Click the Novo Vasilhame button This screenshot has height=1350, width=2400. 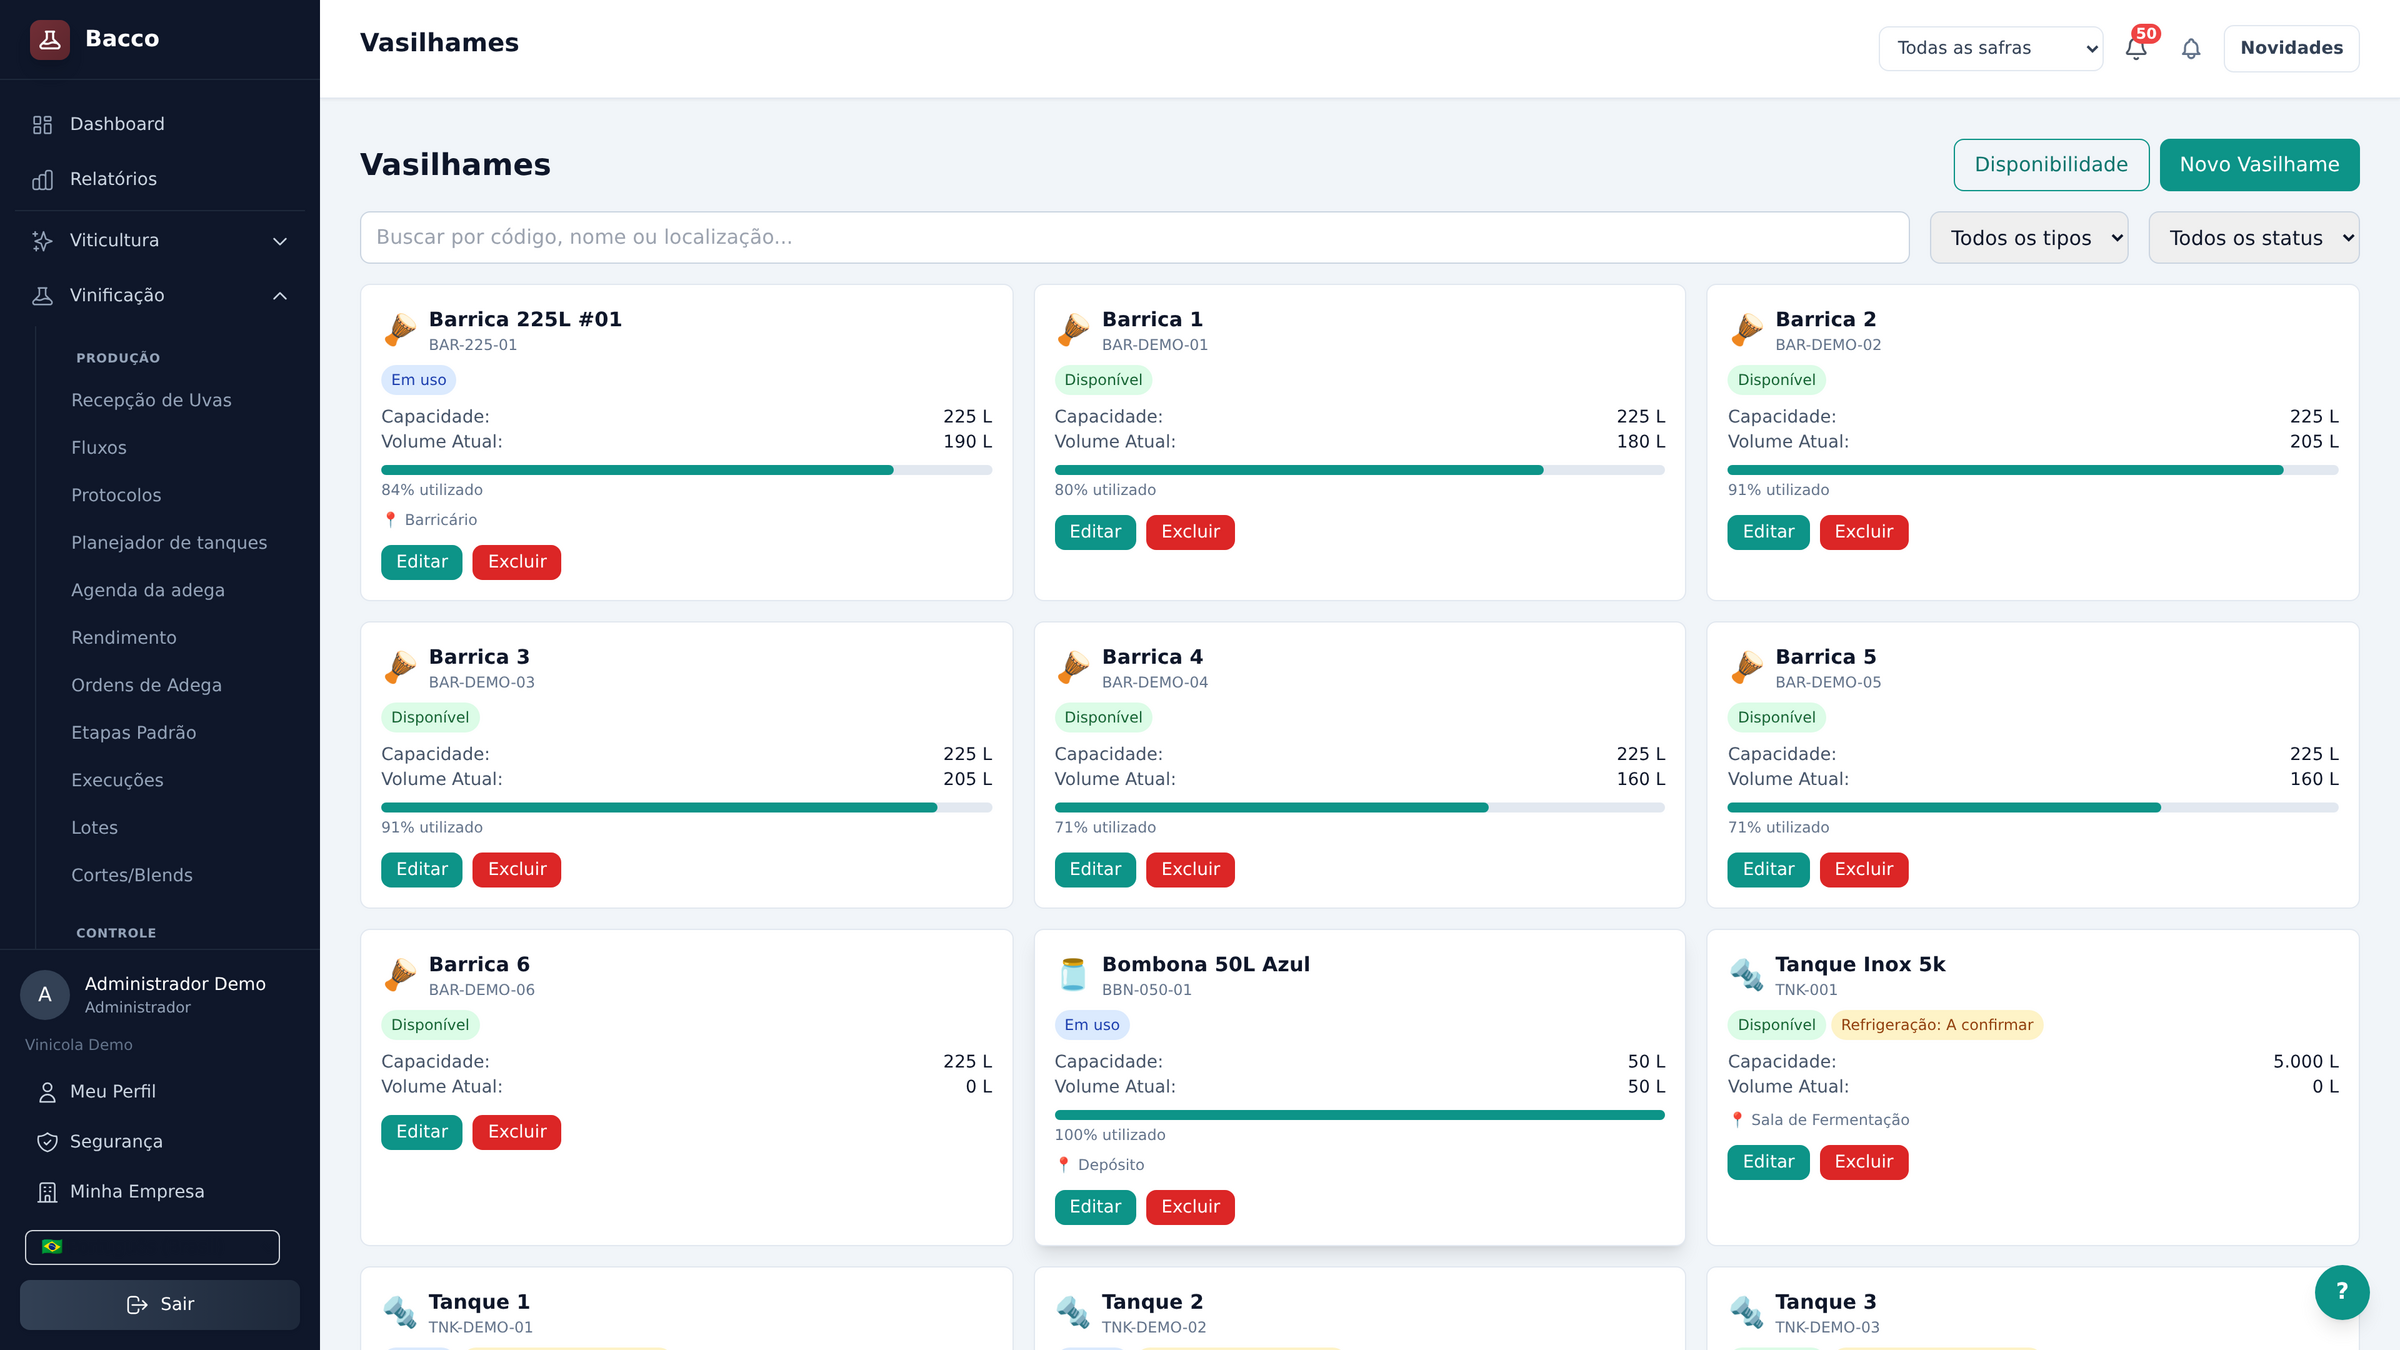[x=2259, y=165]
